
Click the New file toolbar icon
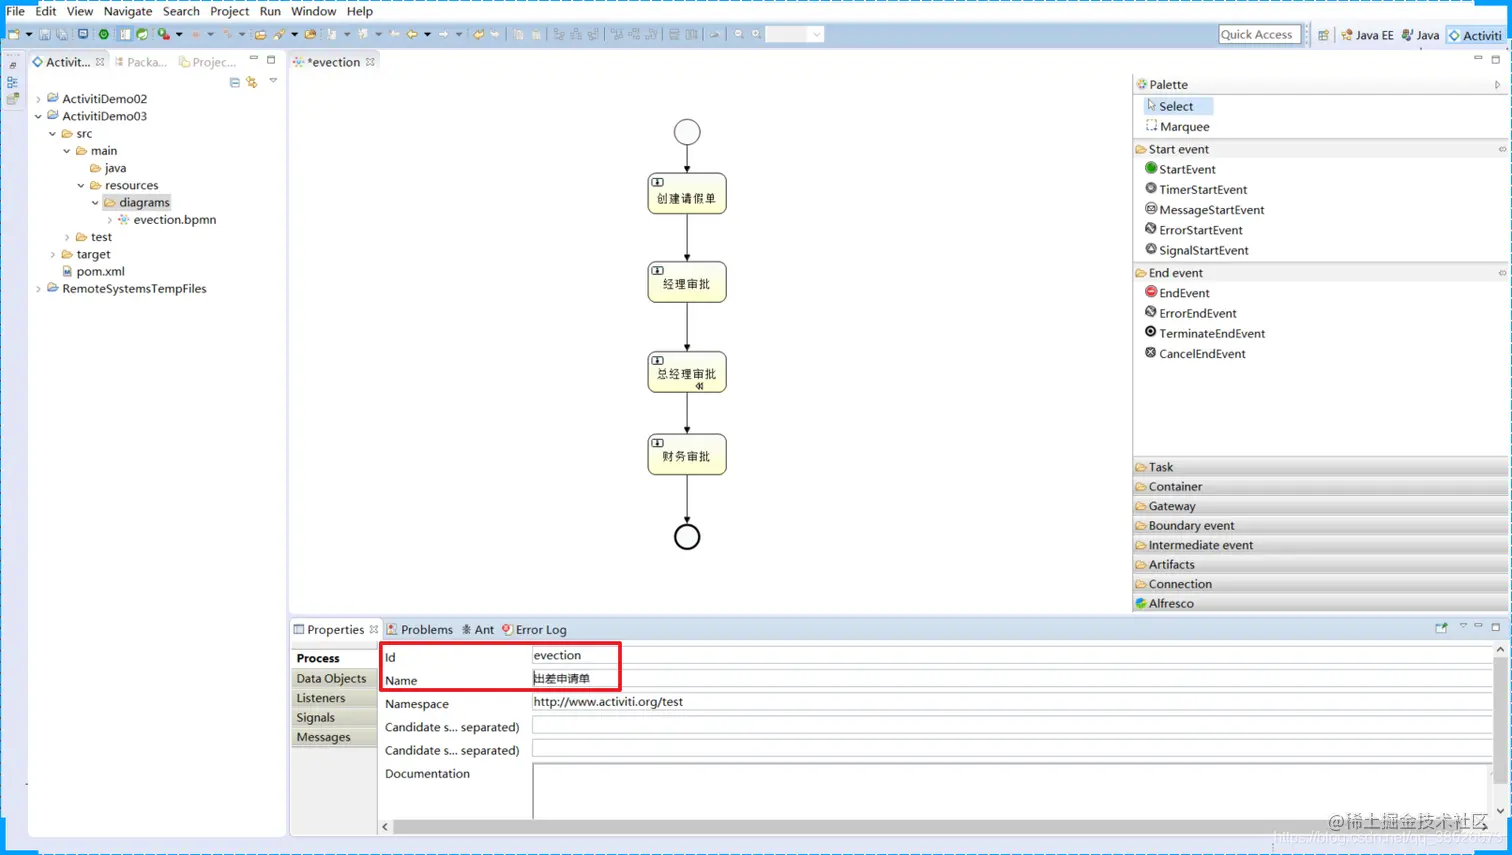14,34
